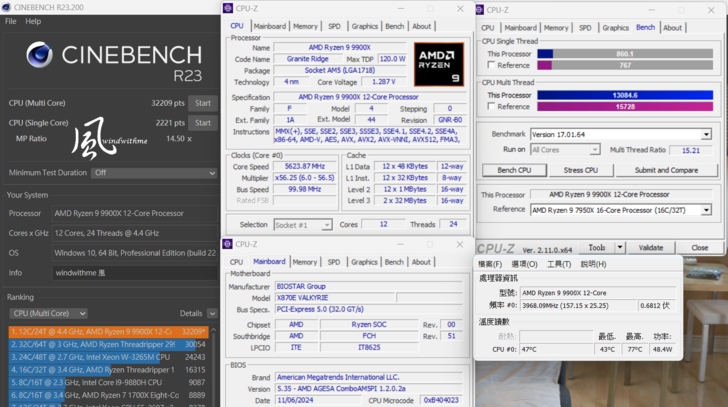The width and height of the screenshot is (728, 407).
Task: Open the Benchmark version dropdown
Action: pyautogui.click(x=620, y=134)
